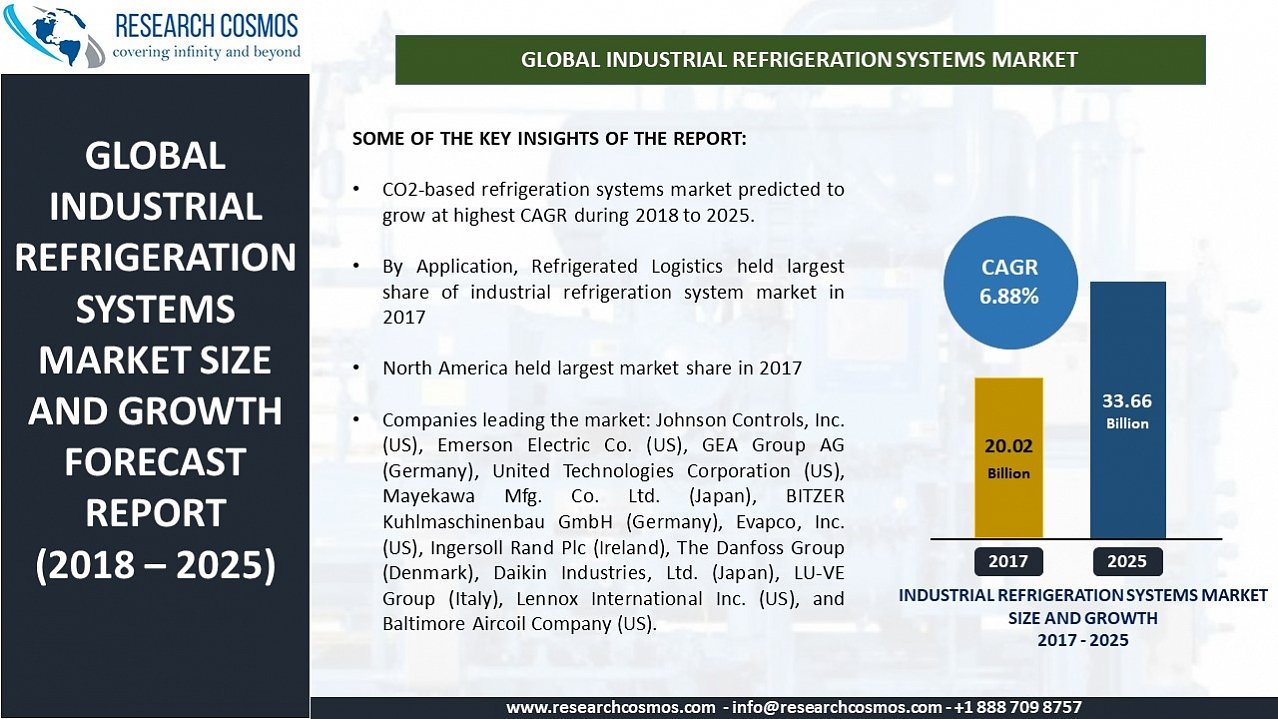Click the blue 2025 bar showing 33.66 Billion
This screenshot has width=1278, height=719.
coord(1126,409)
